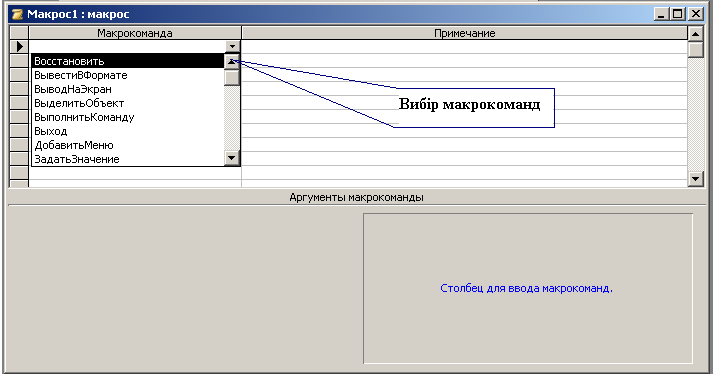Minimize the Макрос1 window
The image size is (713, 374).
(x=662, y=14)
